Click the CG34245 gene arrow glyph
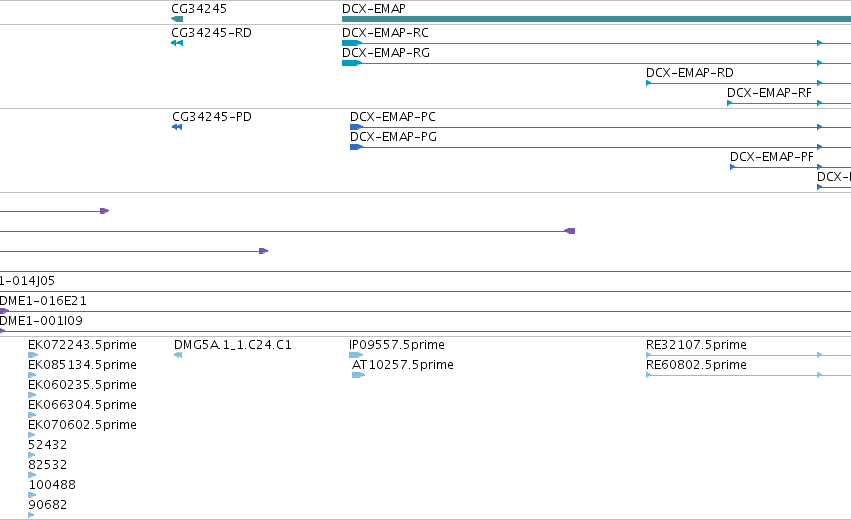The image size is (851, 520). 177,19
